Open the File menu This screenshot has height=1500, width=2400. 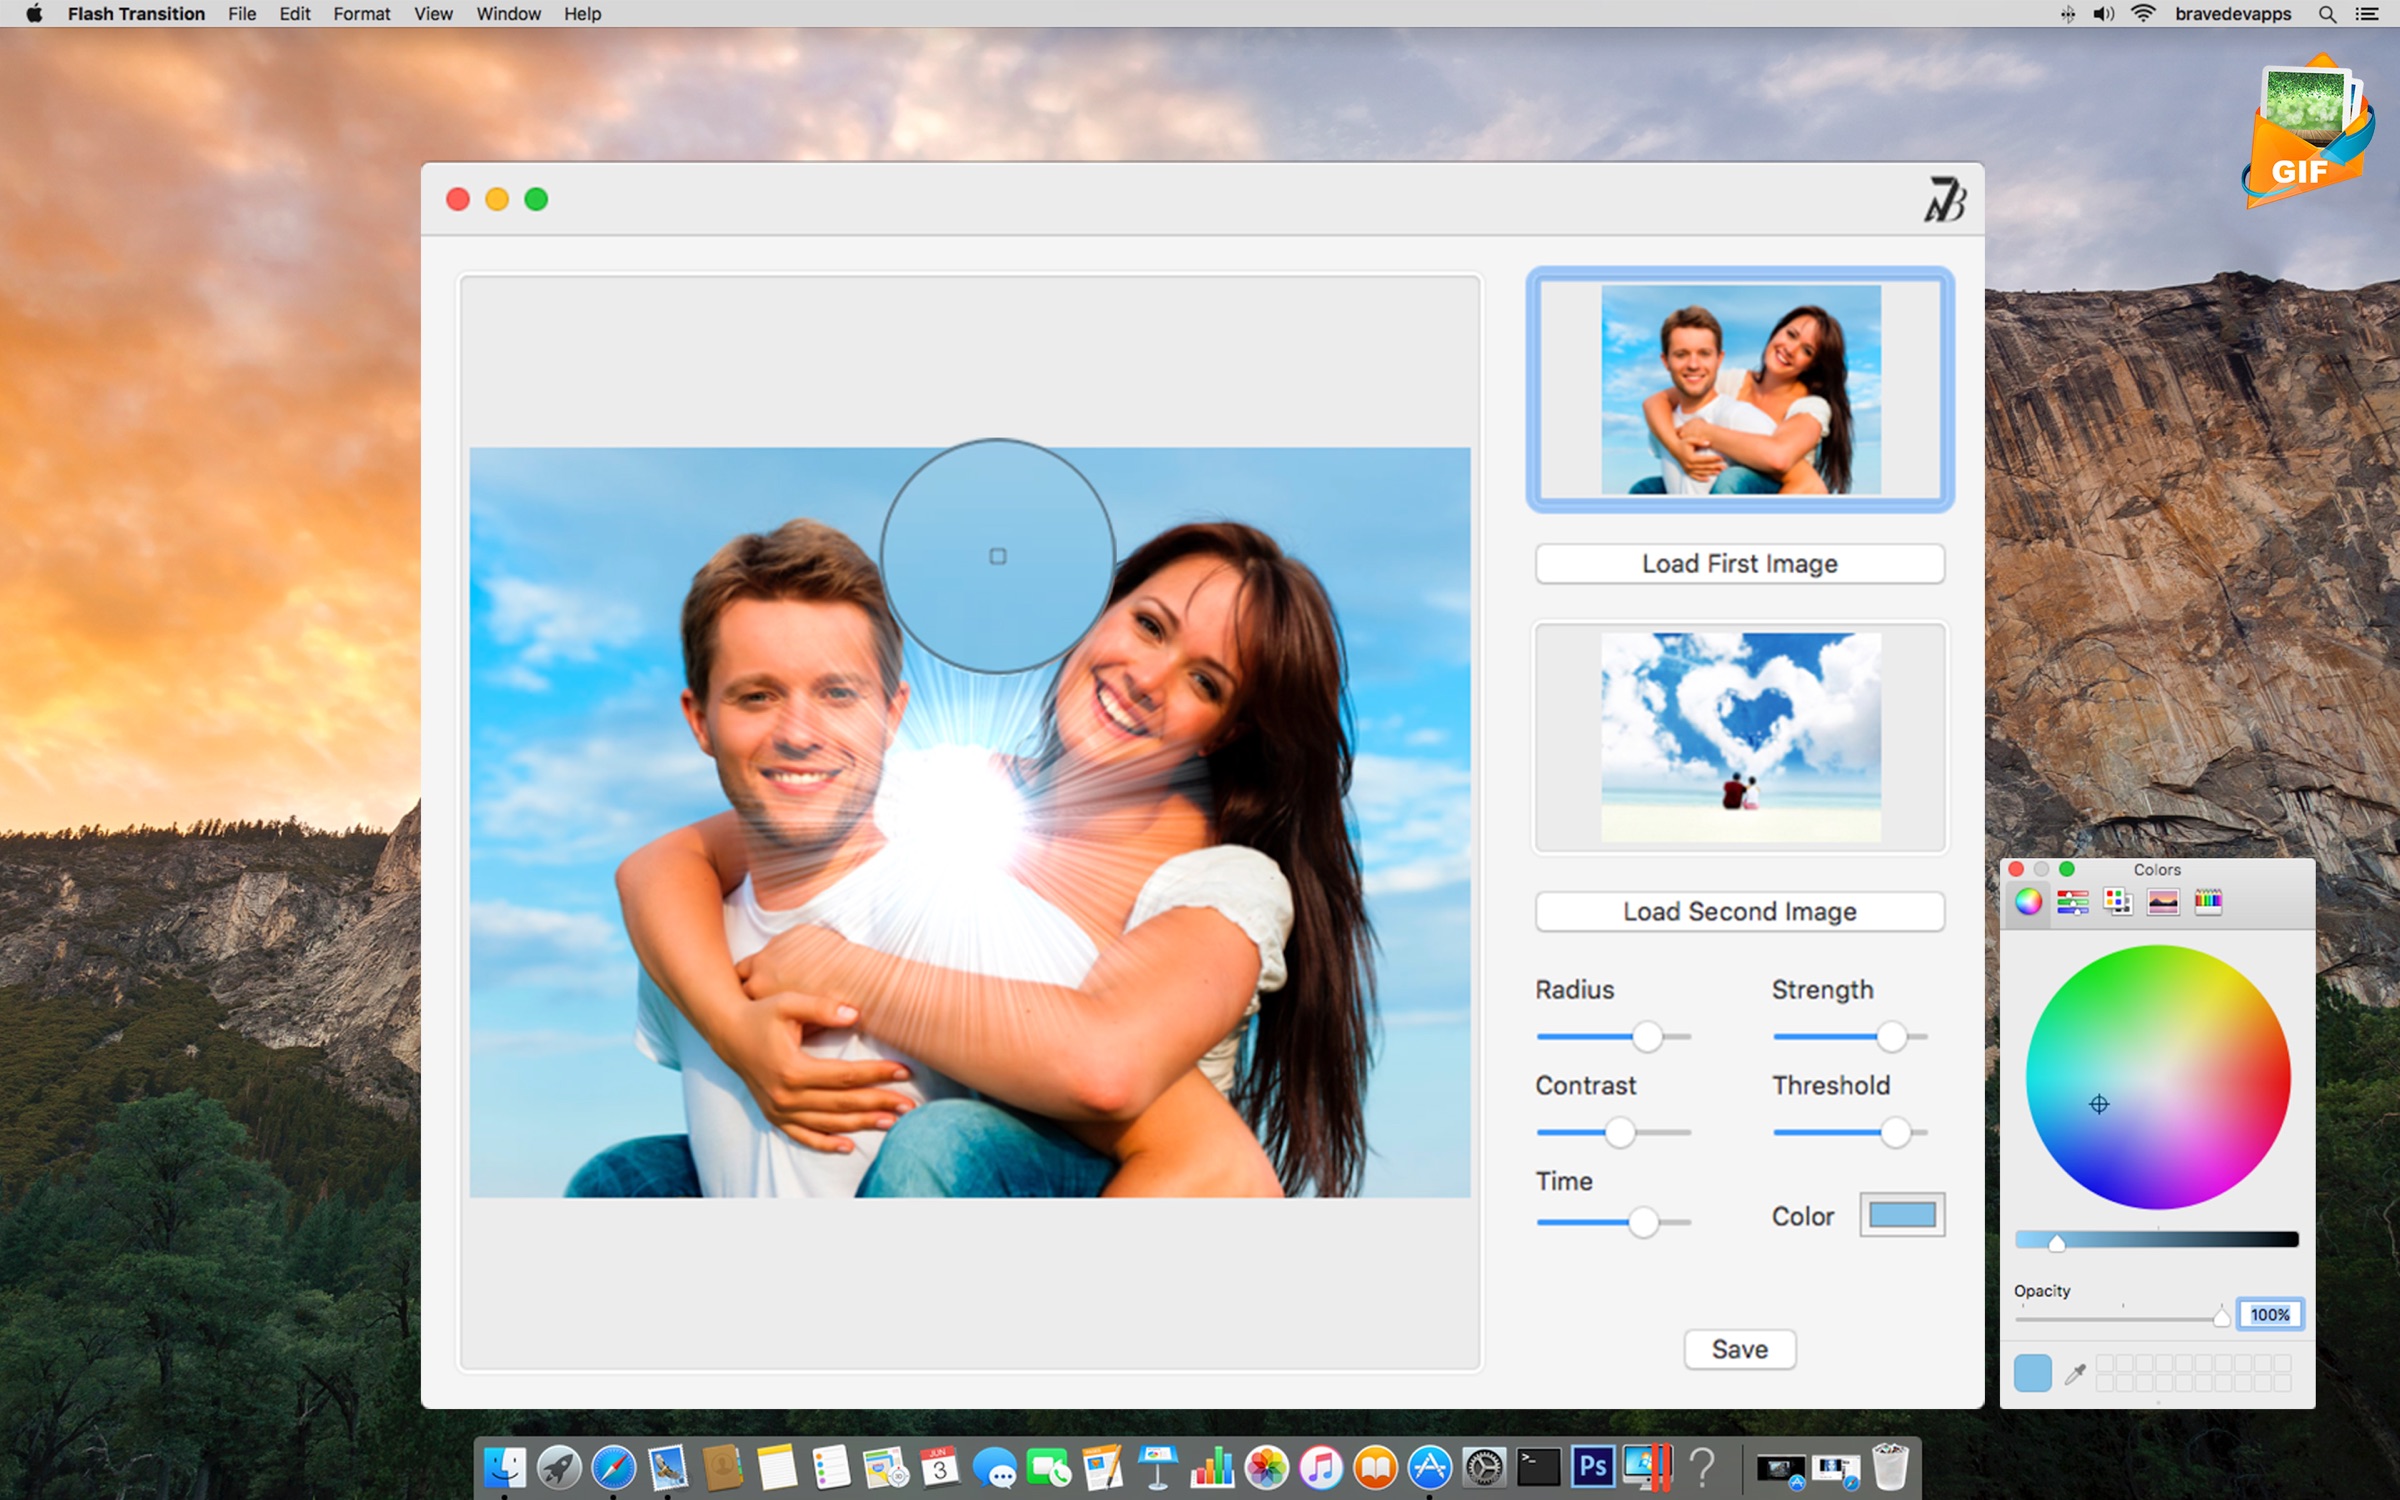(241, 14)
